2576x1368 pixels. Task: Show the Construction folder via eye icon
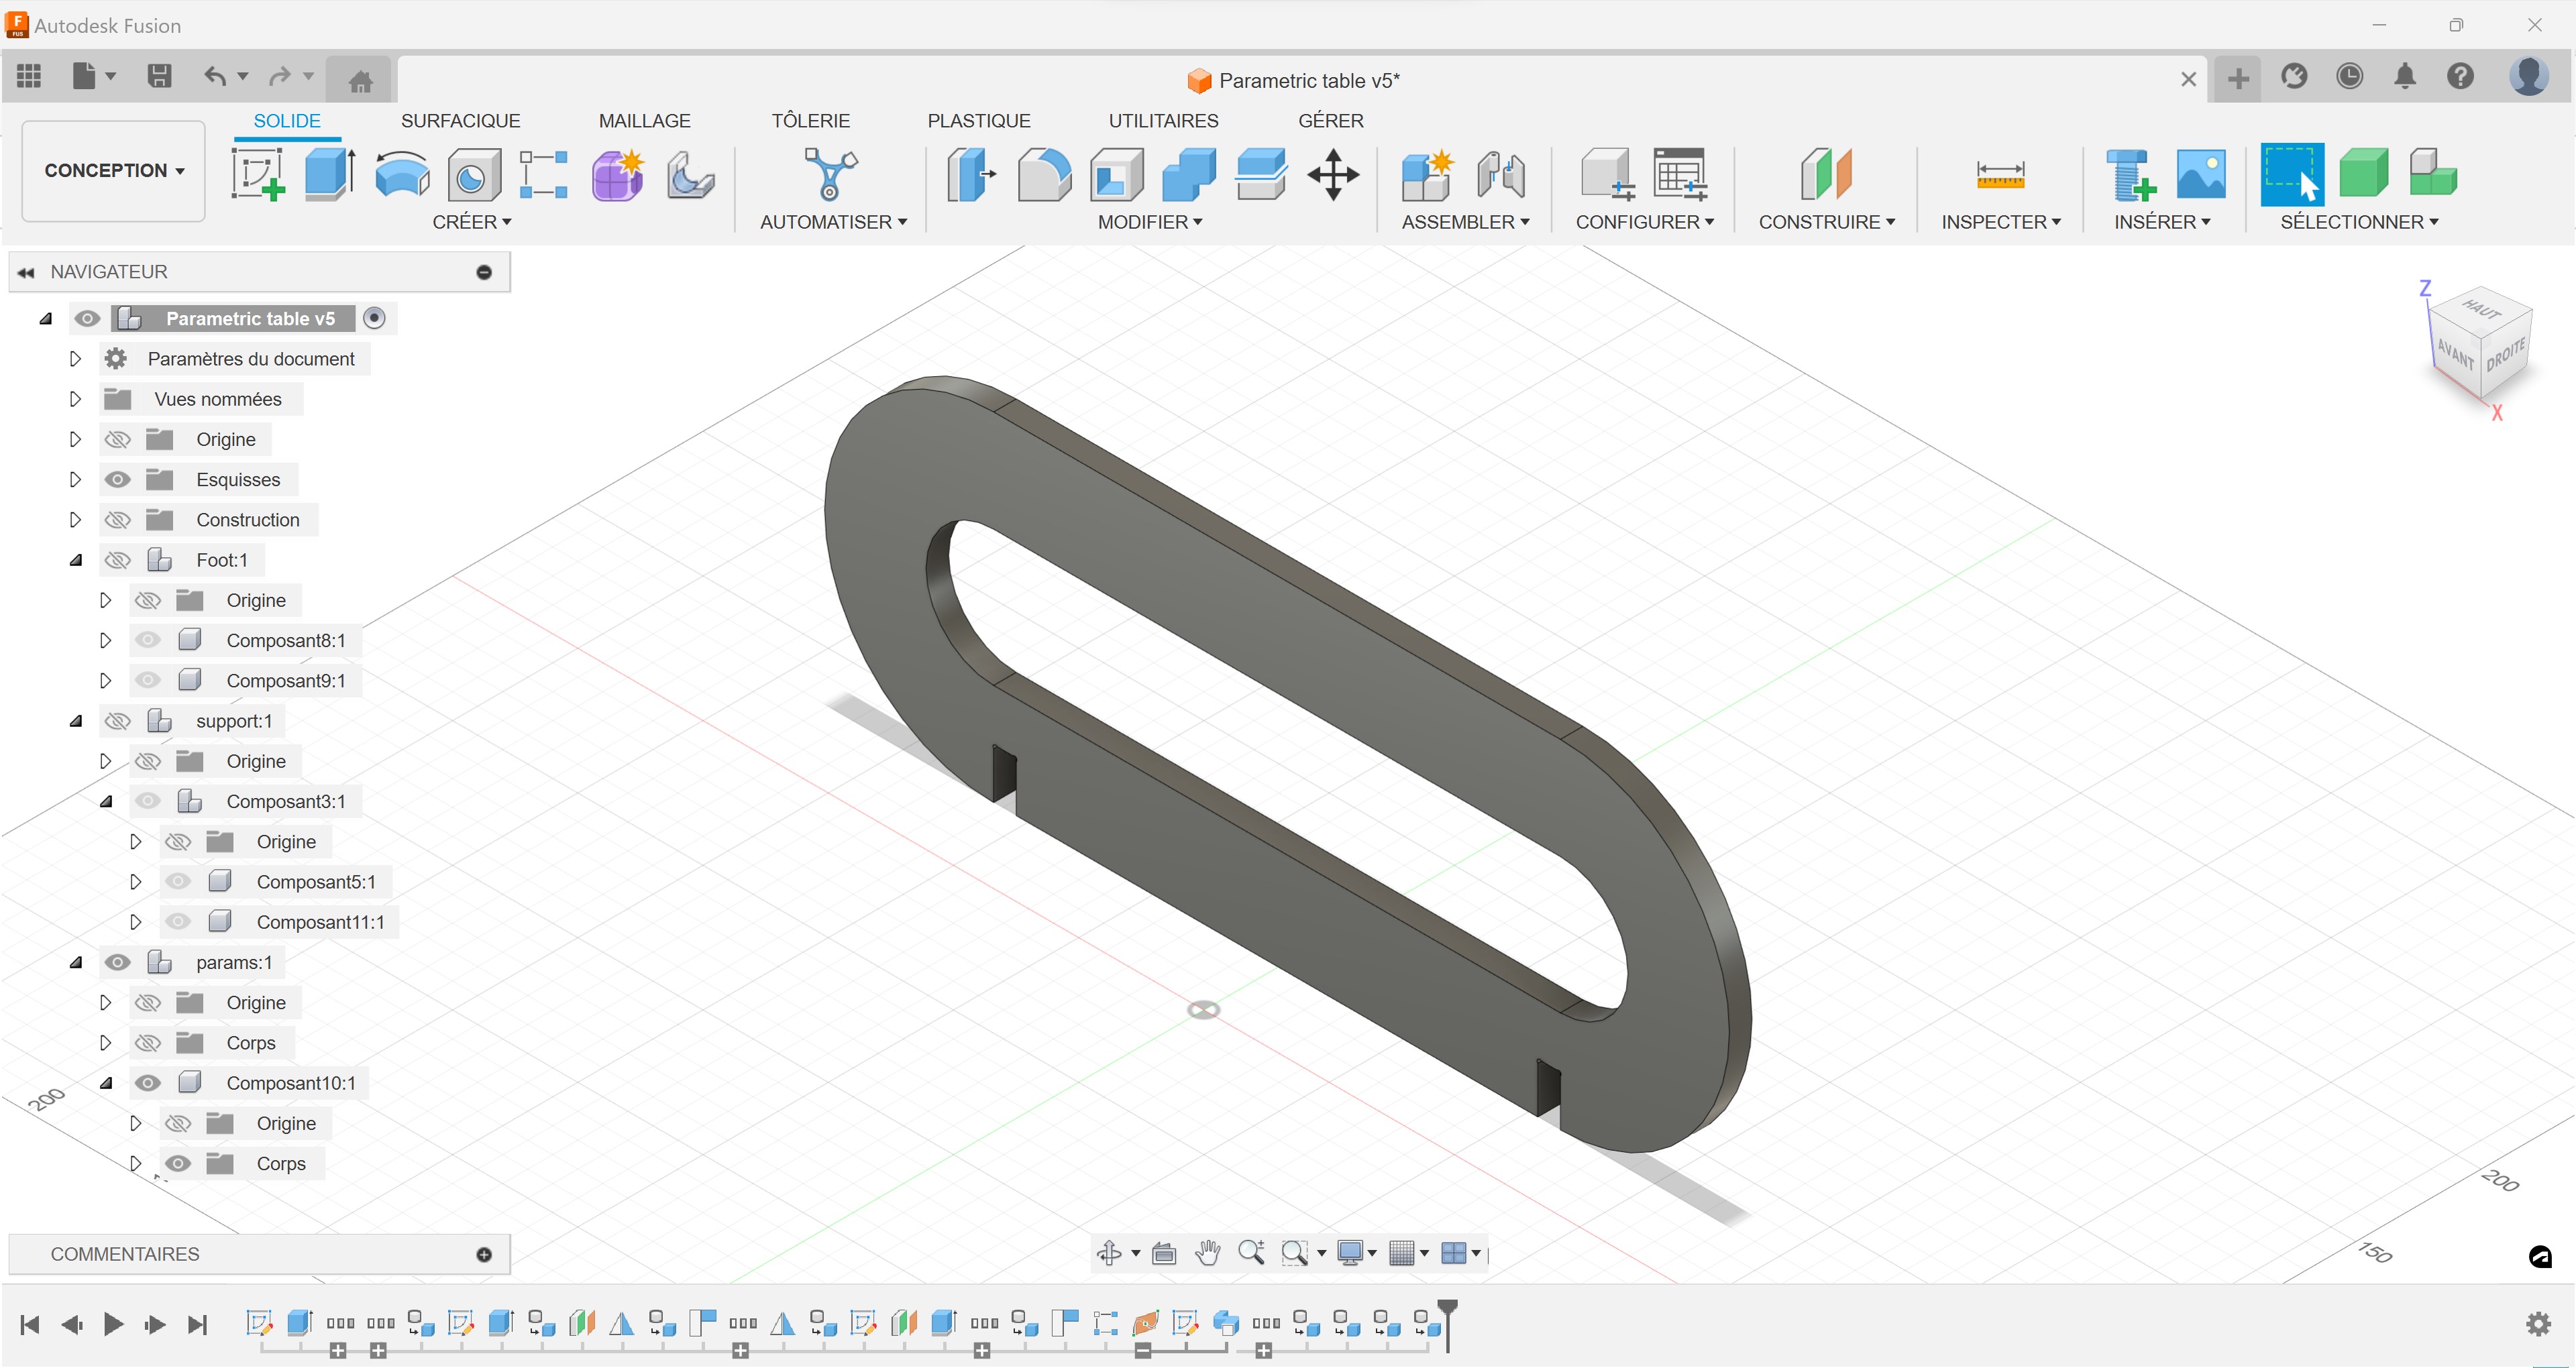pyautogui.click(x=117, y=520)
